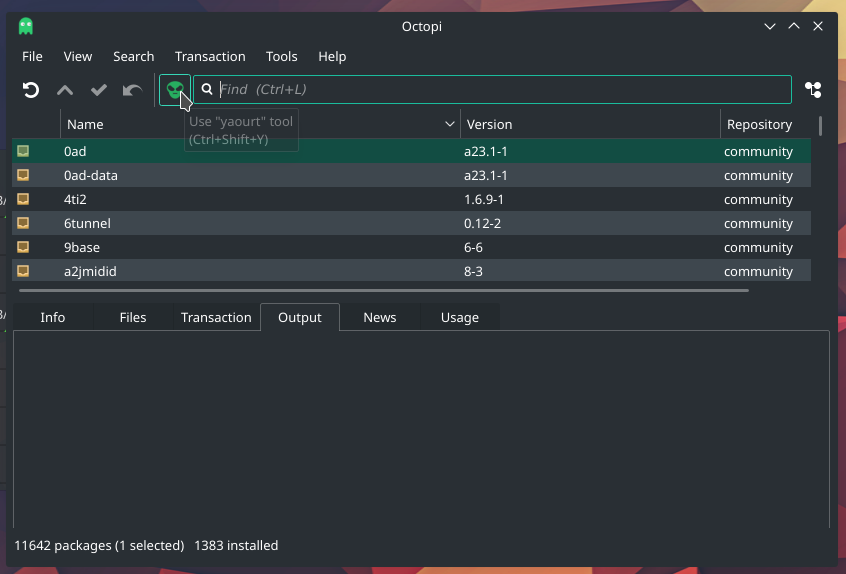Toggle the yaourt alien tool button

(x=175, y=90)
